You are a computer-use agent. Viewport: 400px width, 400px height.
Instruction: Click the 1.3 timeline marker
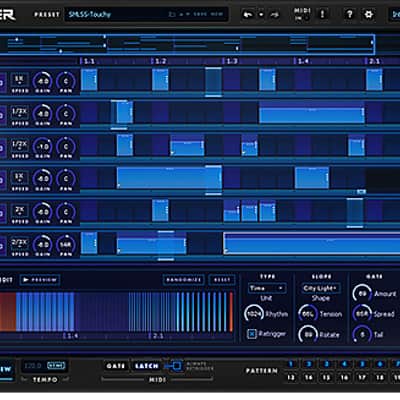[x=230, y=61]
